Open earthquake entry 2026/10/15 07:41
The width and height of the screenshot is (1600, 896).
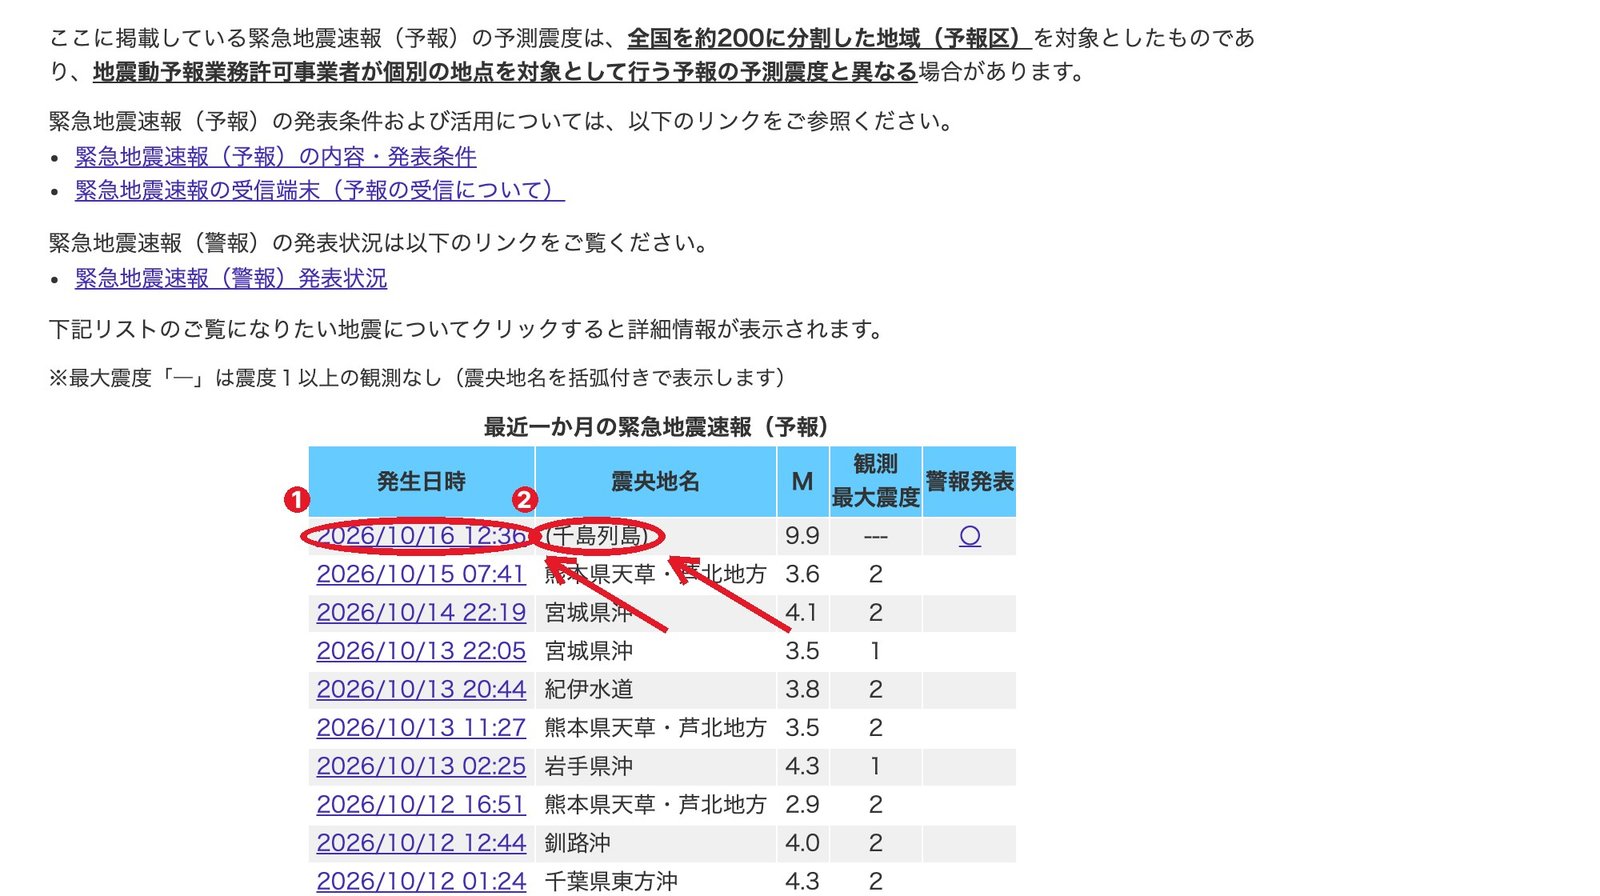(421, 574)
